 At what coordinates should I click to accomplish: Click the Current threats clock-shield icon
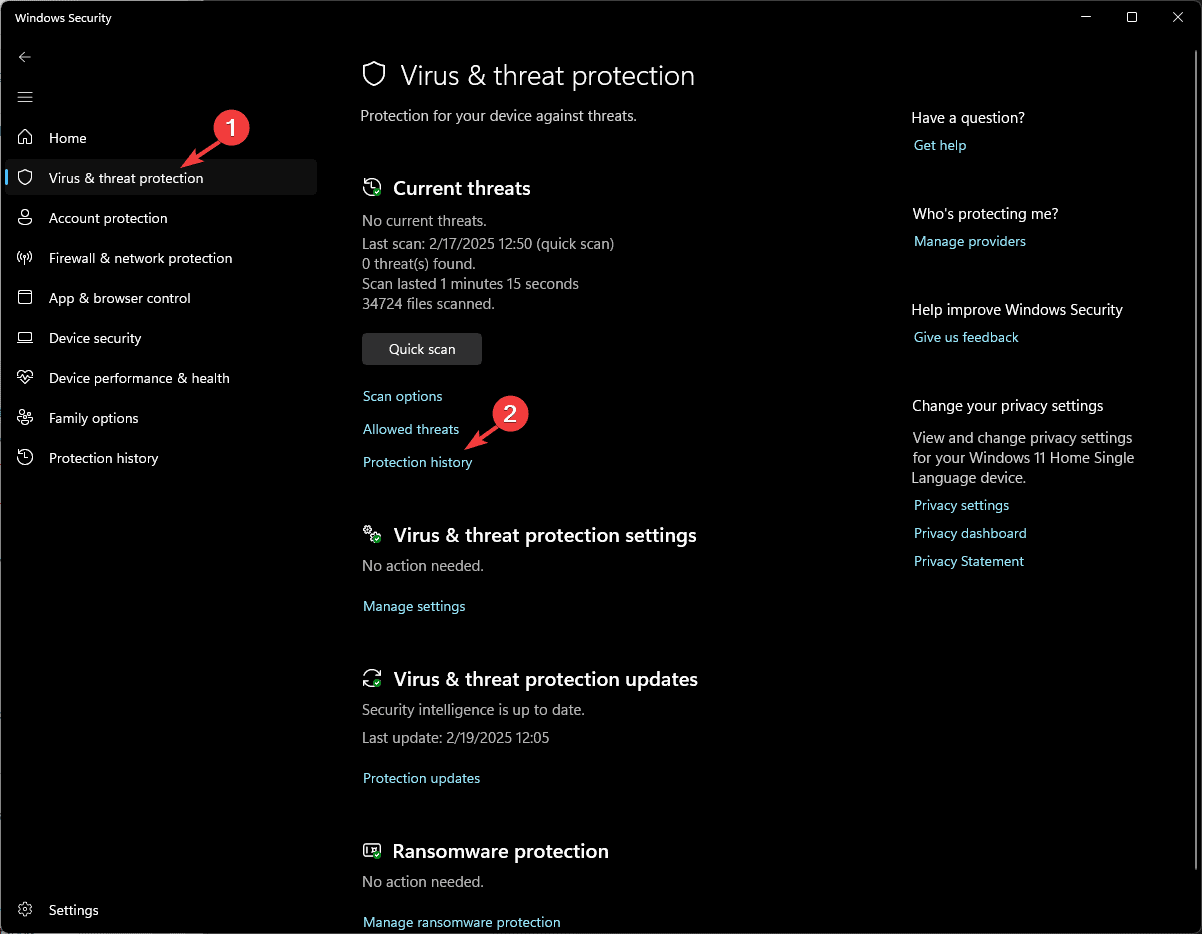tap(372, 187)
